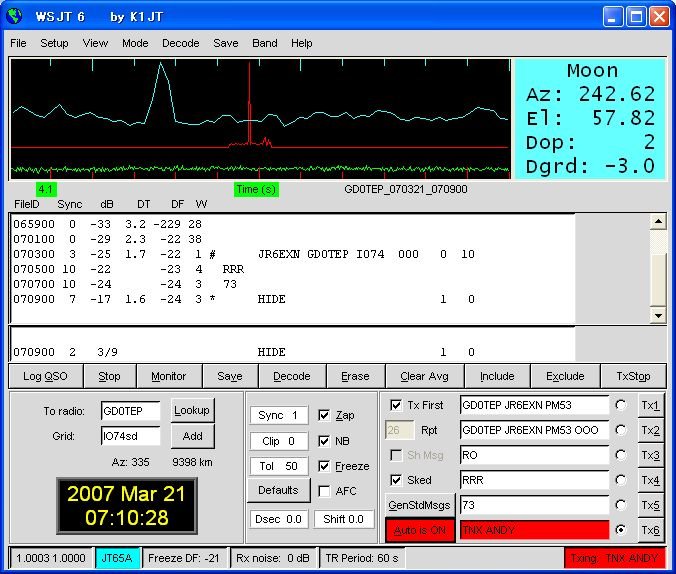Click the red Auto is ON button

[x=420, y=530]
